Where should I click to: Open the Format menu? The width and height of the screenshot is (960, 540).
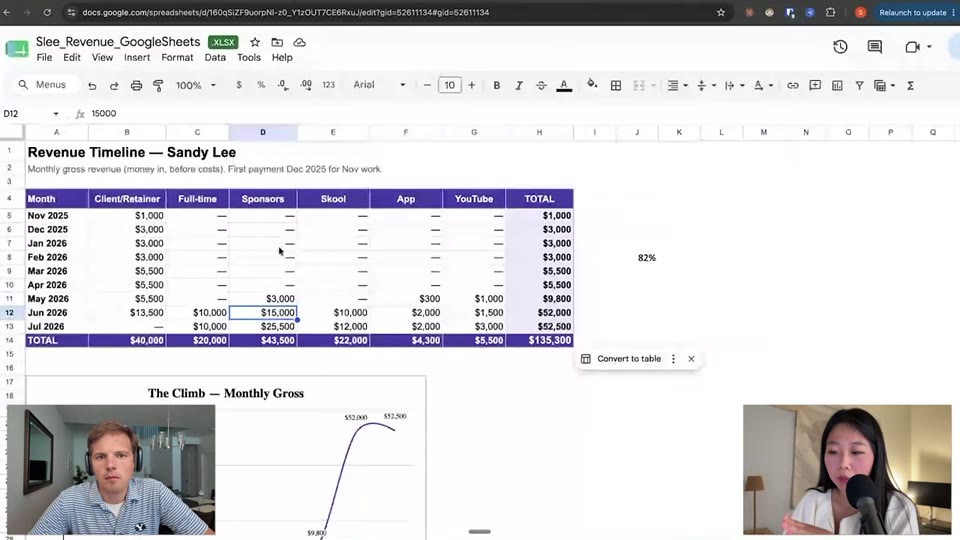click(177, 58)
